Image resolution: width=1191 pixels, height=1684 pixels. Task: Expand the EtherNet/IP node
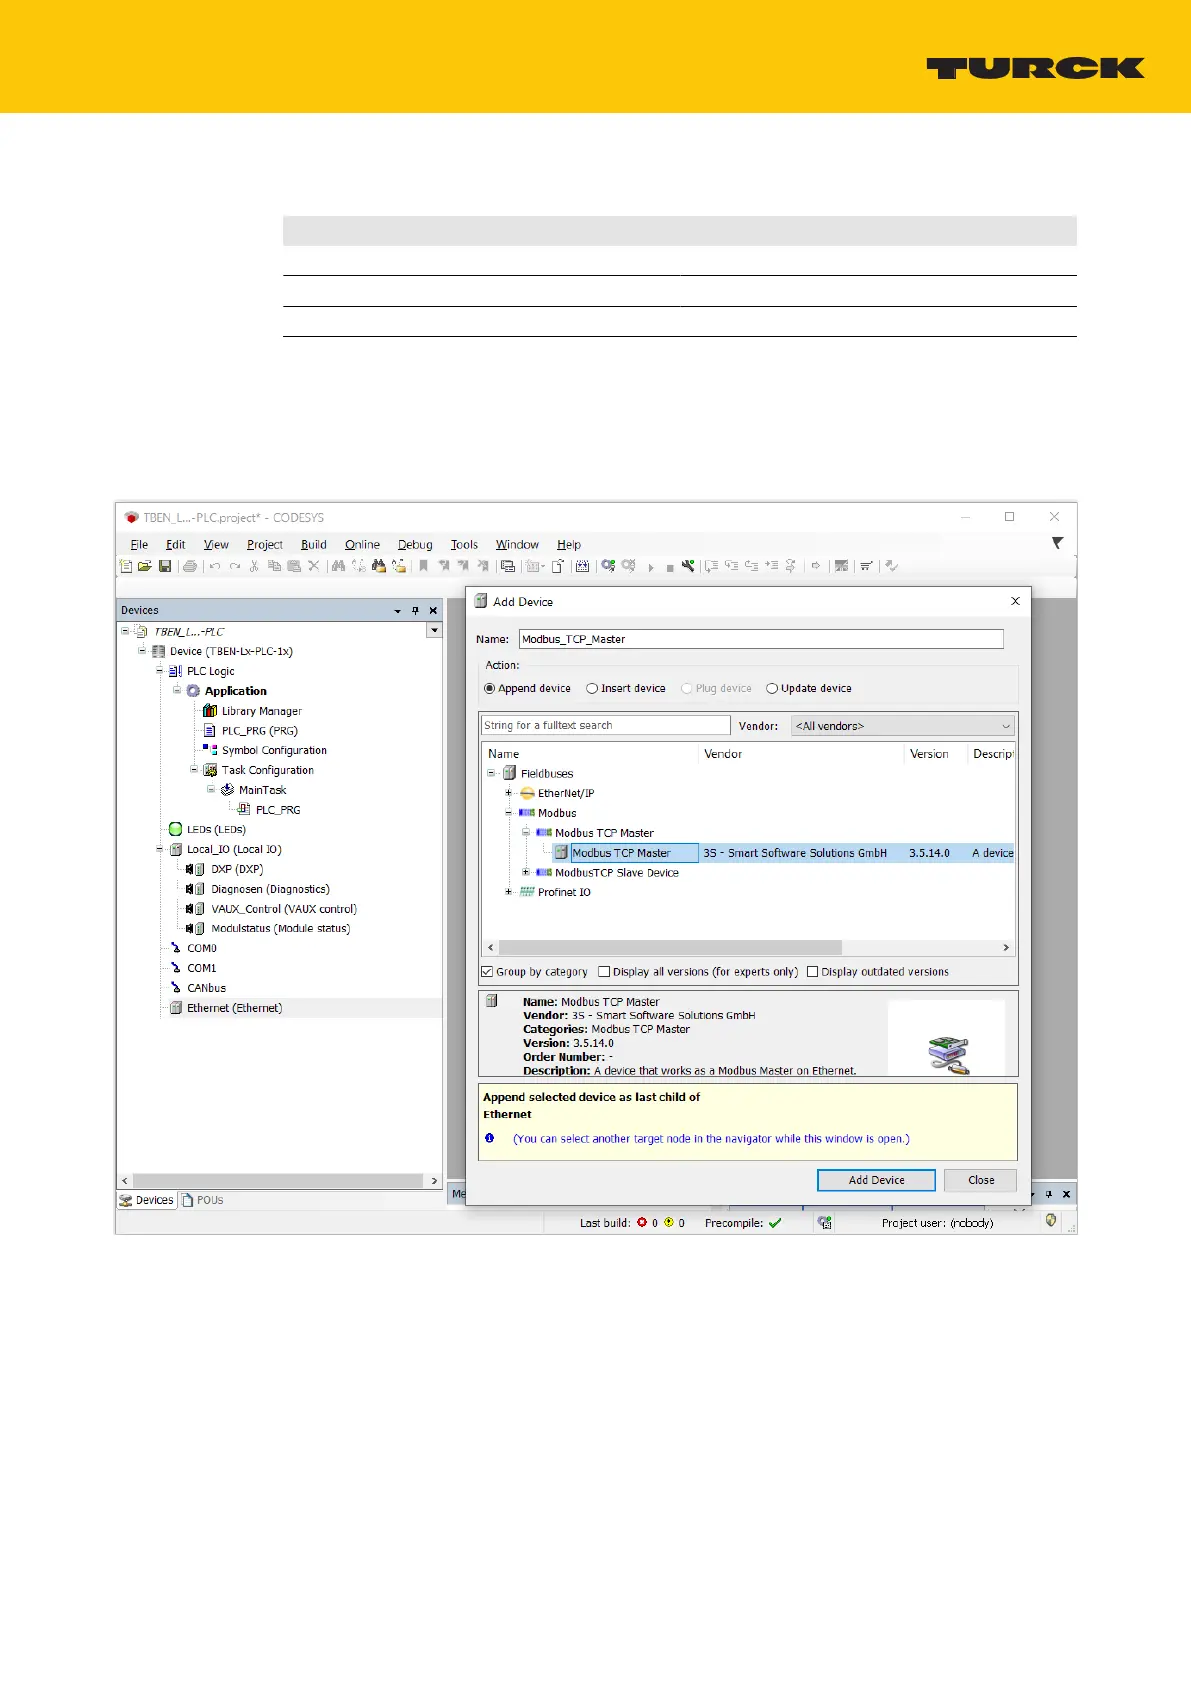coord(508,793)
